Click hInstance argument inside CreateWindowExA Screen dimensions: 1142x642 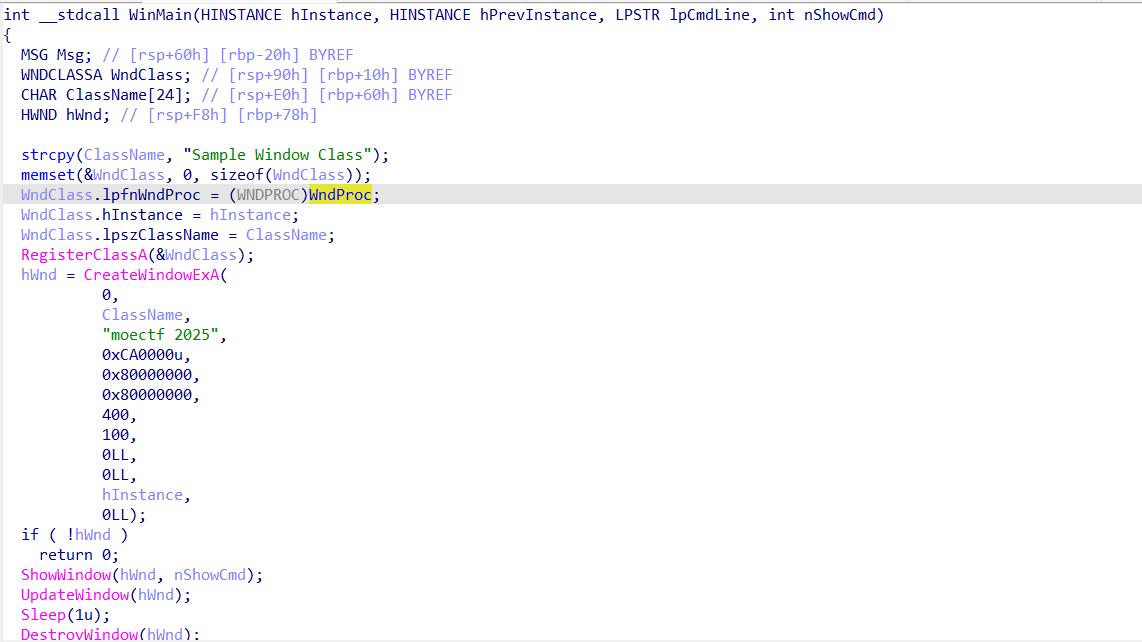point(142,495)
